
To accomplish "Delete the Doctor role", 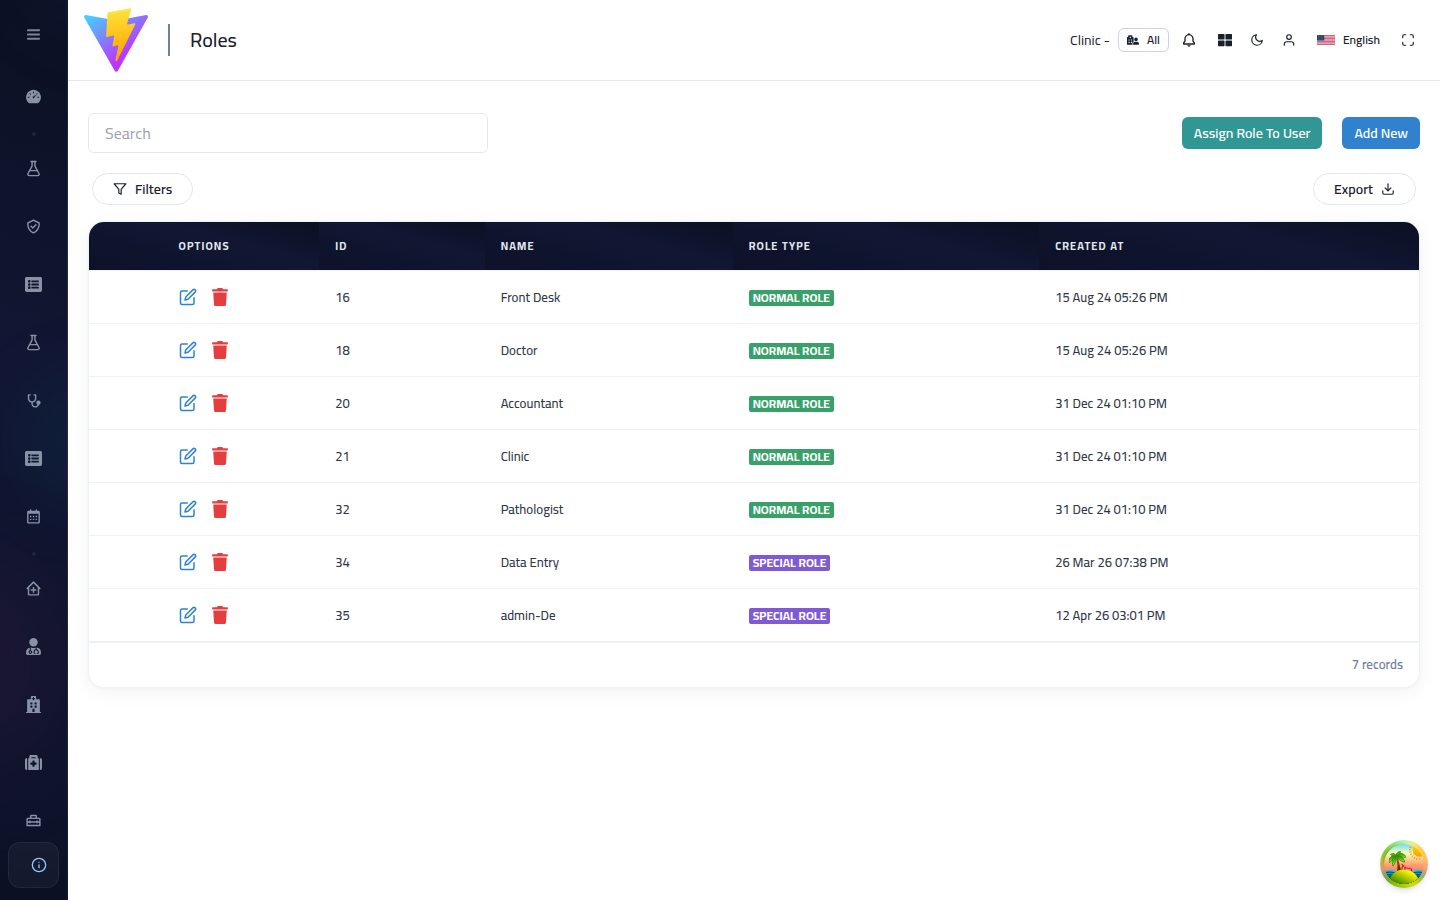I will tap(220, 350).
